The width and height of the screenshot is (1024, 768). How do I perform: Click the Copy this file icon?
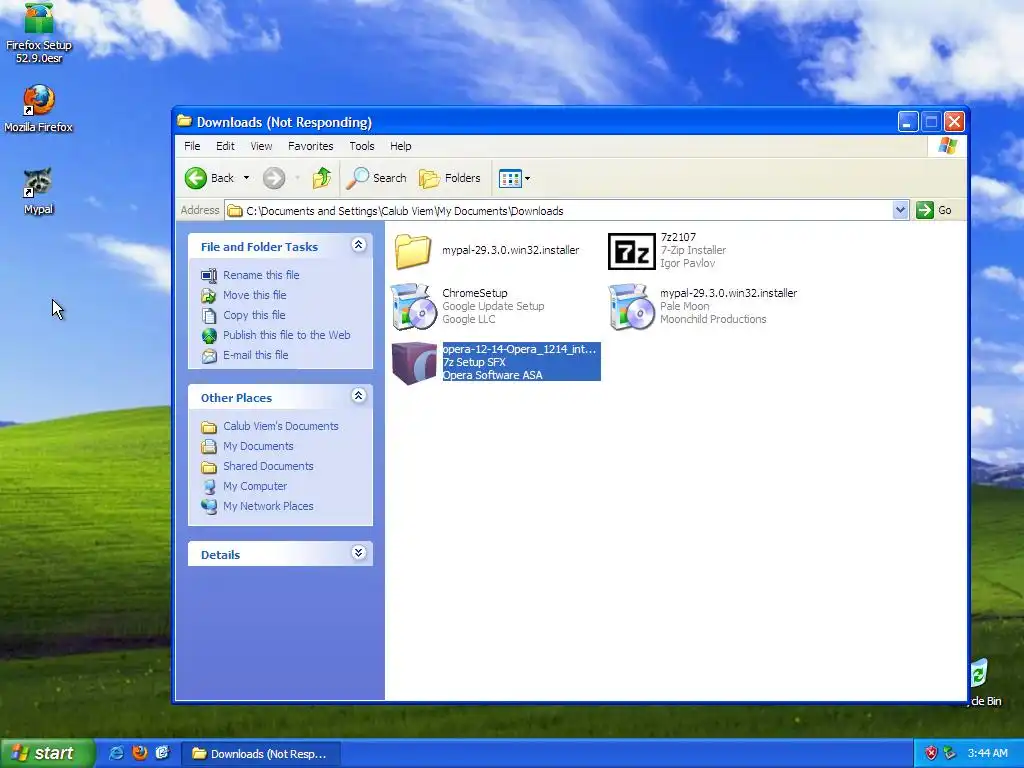[209, 315]
